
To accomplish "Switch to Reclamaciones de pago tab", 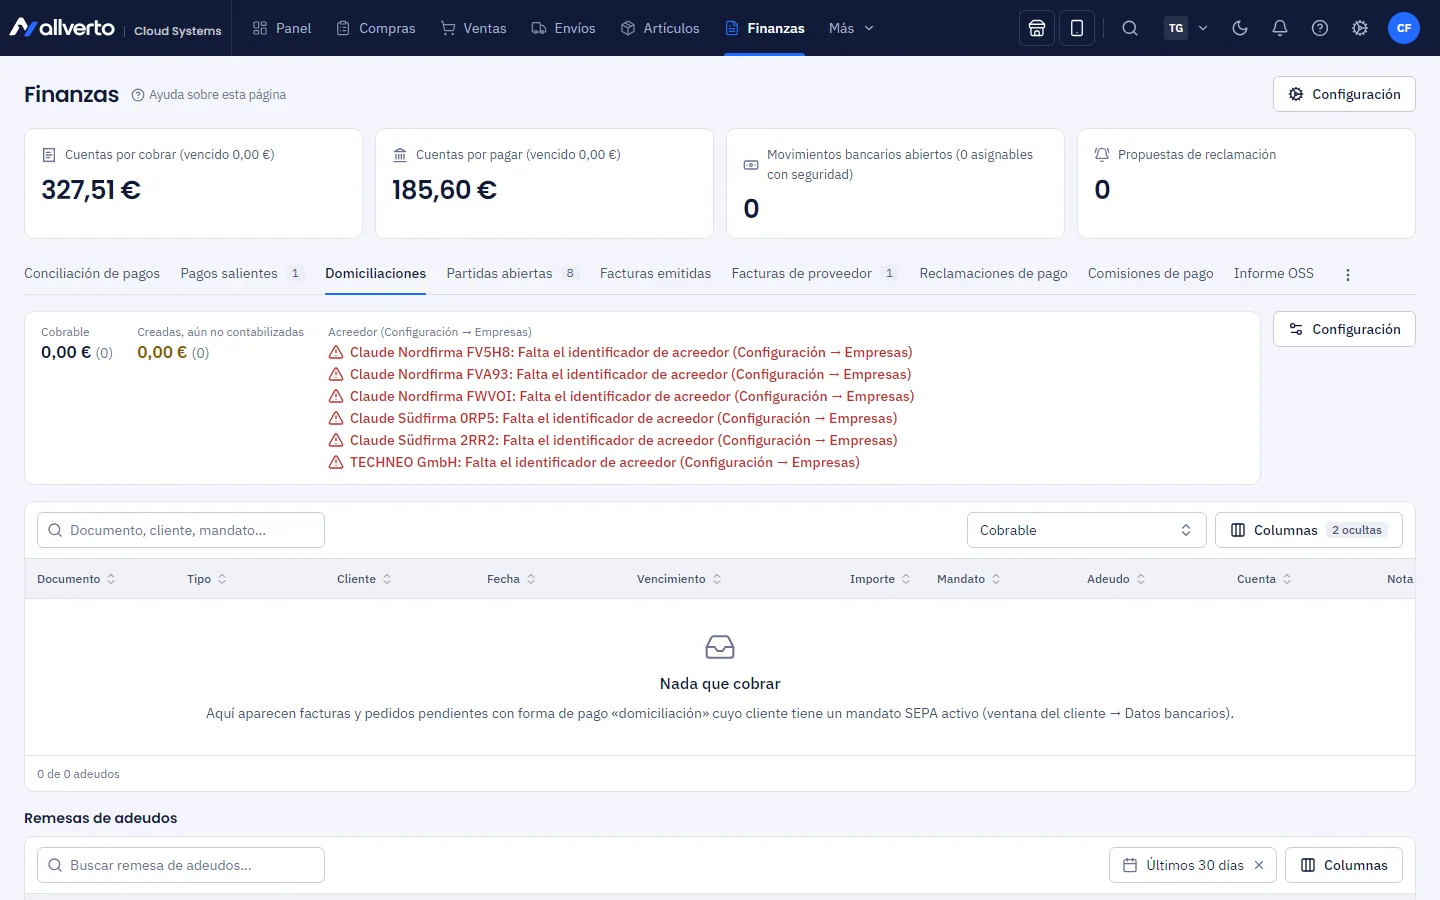I will pos(993,273).
